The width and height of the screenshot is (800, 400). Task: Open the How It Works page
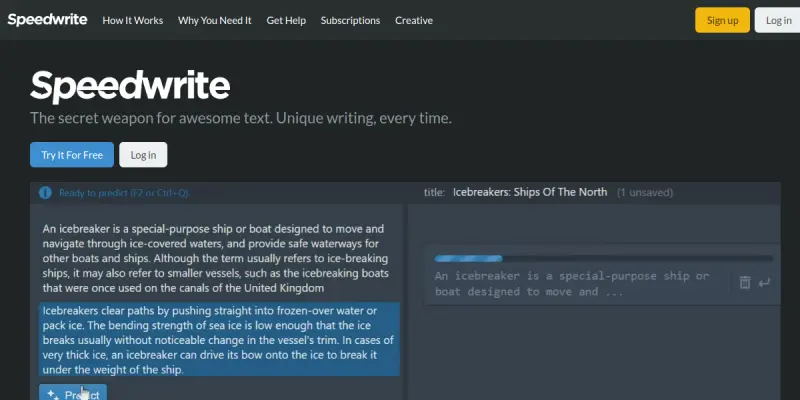pyautogui.click(x=133, y=20)
